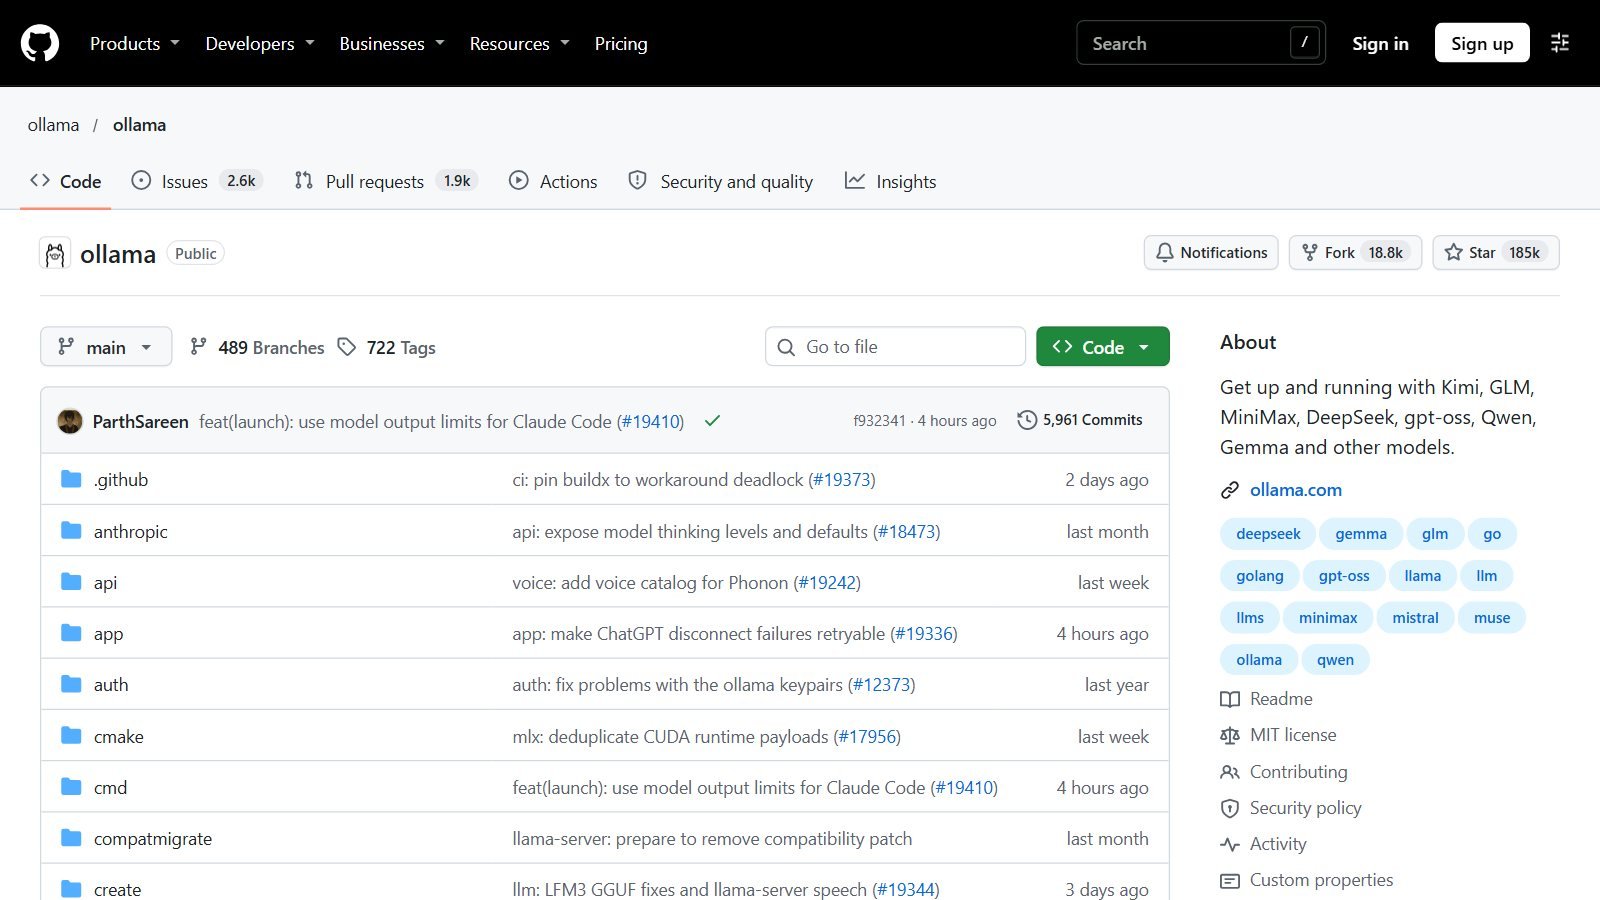
Task: Open pull request #19336 link
Action: (925, 634)
